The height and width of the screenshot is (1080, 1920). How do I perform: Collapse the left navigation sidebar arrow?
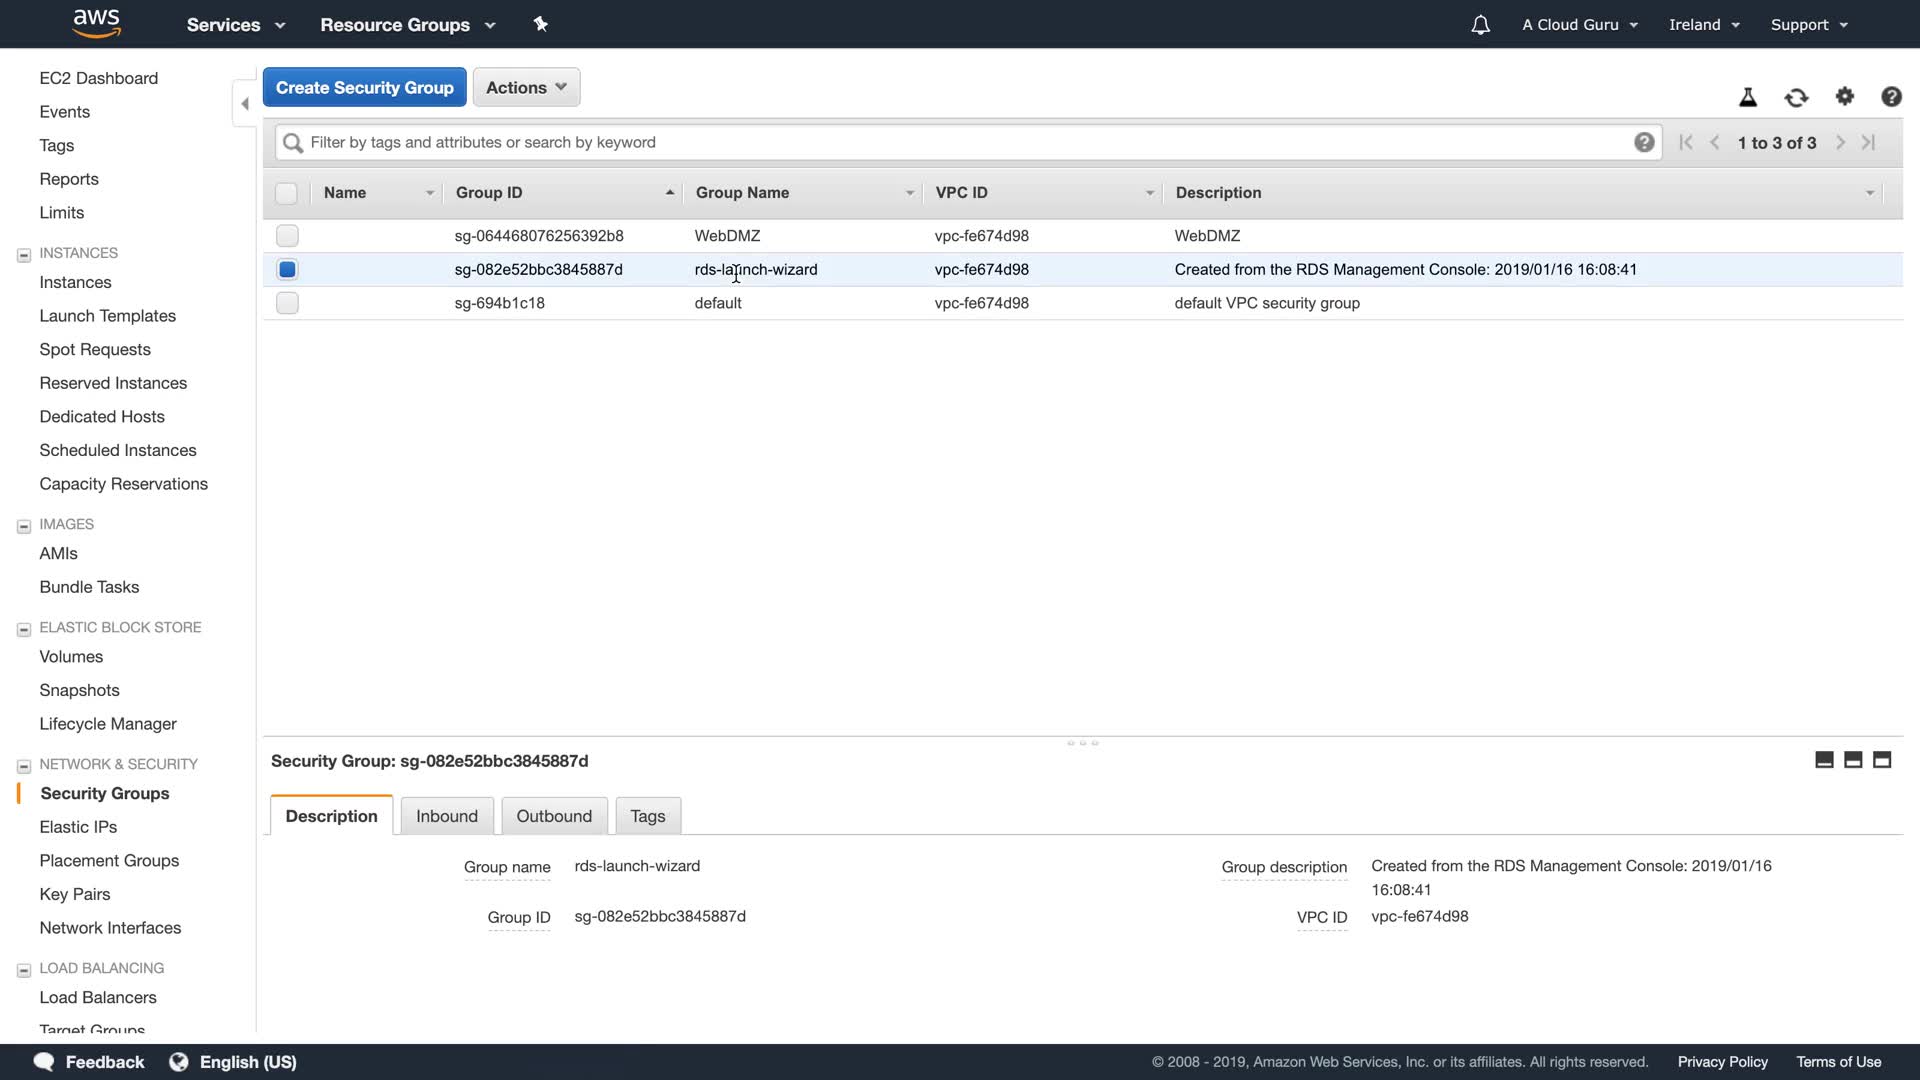click(245, 104)
